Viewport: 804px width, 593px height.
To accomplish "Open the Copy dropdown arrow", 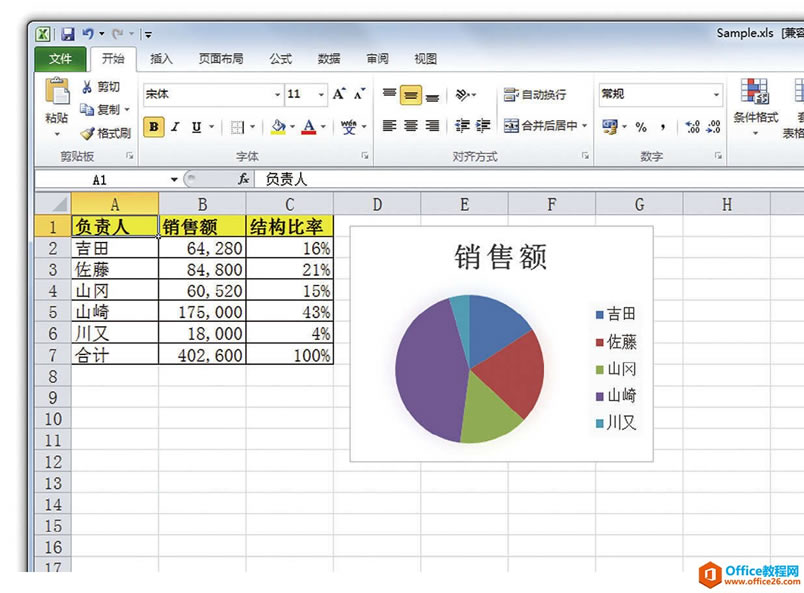I will coord(127,109).
